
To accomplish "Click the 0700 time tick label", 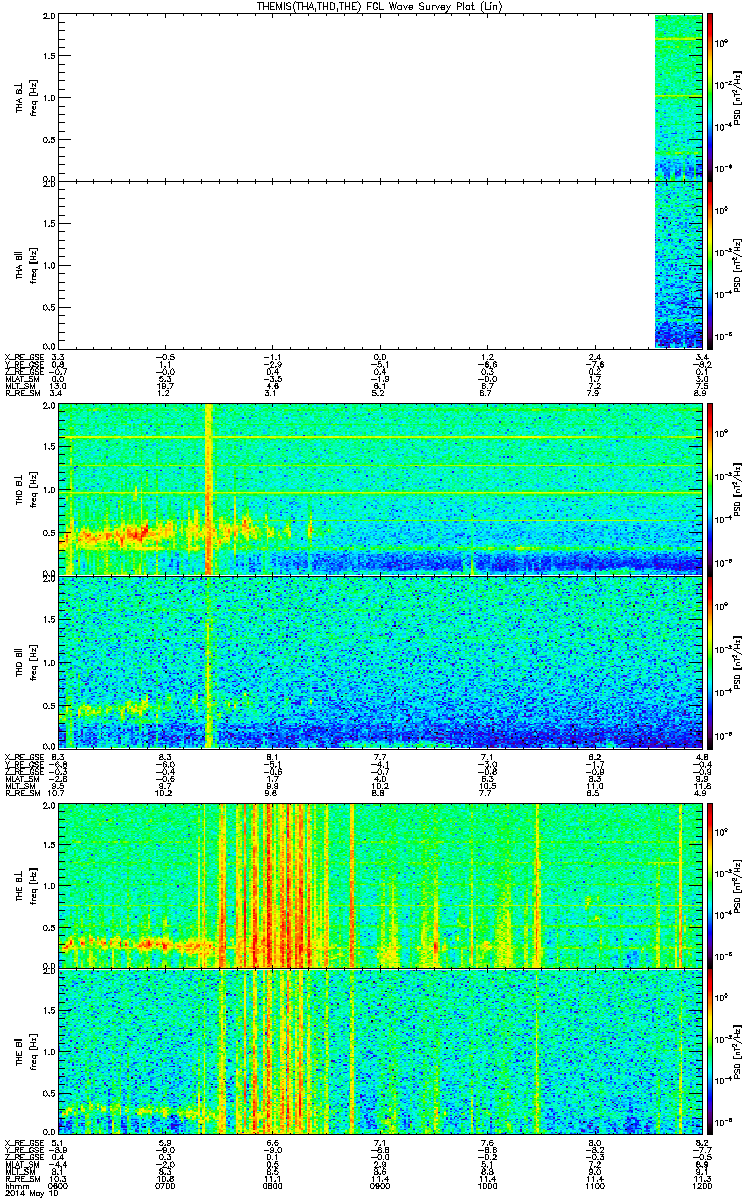I will pos(166,1187).
